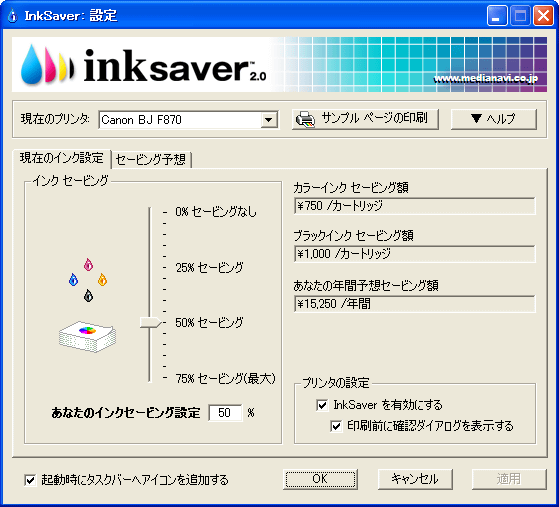This screenshot has width=559, height=507.
Task: Switch to the セービング予想 tab
Action: pos(151,159)
